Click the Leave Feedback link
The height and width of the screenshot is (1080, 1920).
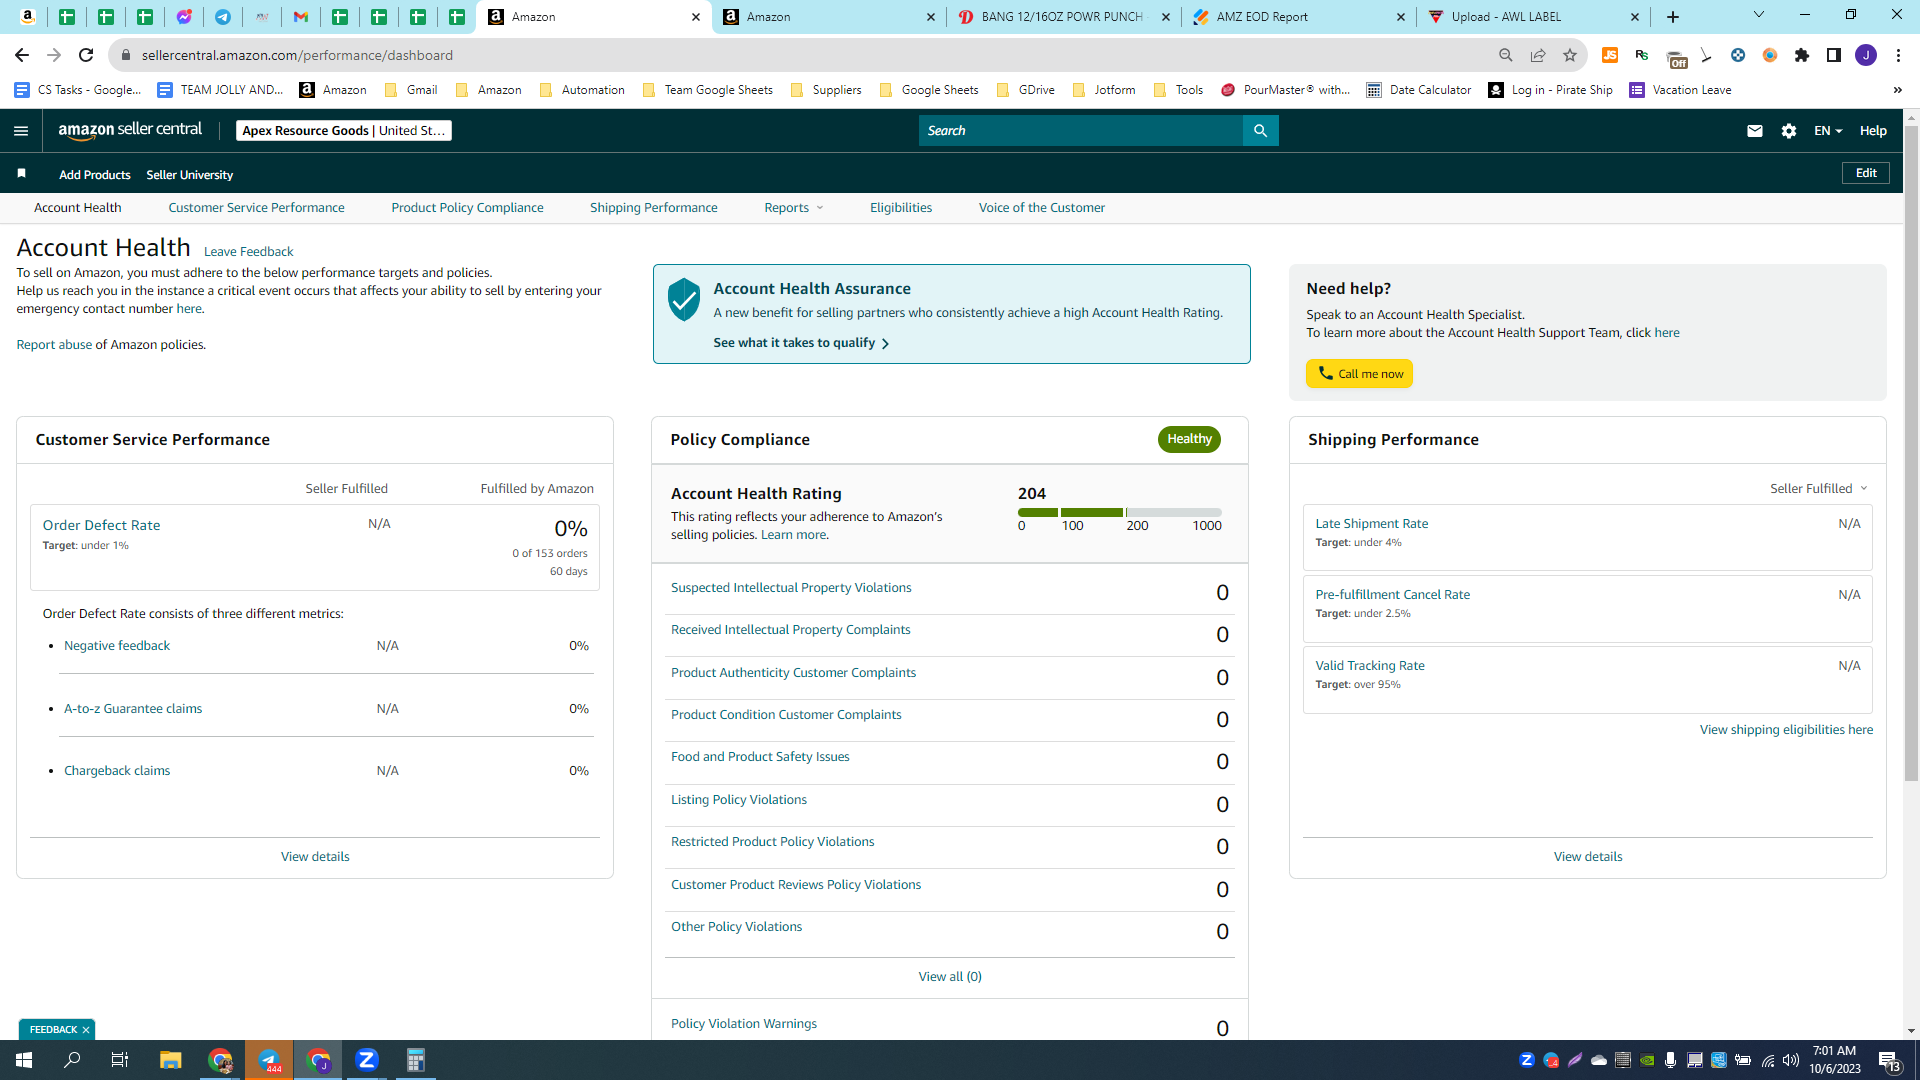point(248,252)
